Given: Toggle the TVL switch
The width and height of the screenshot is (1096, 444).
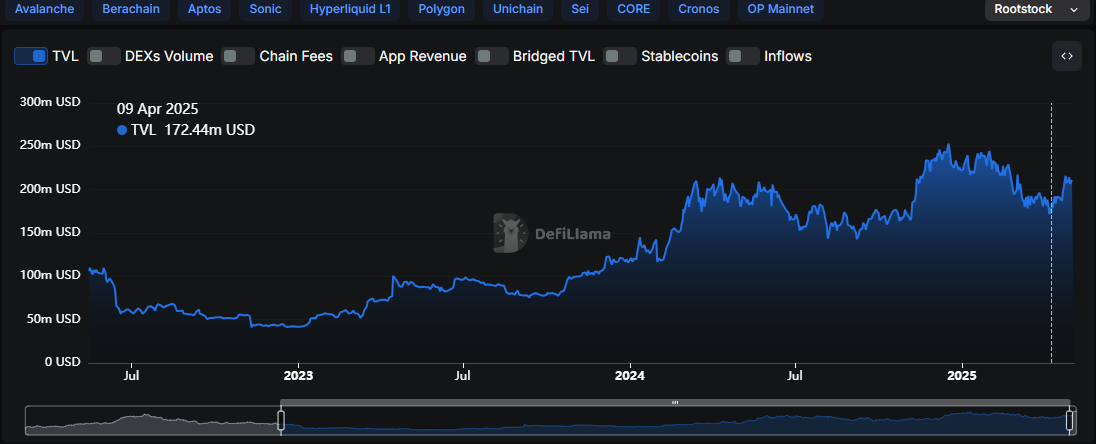Looking at the screenshot, I should [31, 56].
